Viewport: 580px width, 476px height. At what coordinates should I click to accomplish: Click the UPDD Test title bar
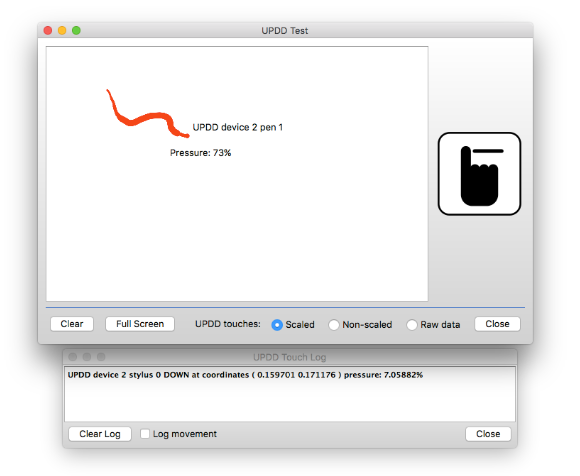pyautogui.click(x=285, y=30)
